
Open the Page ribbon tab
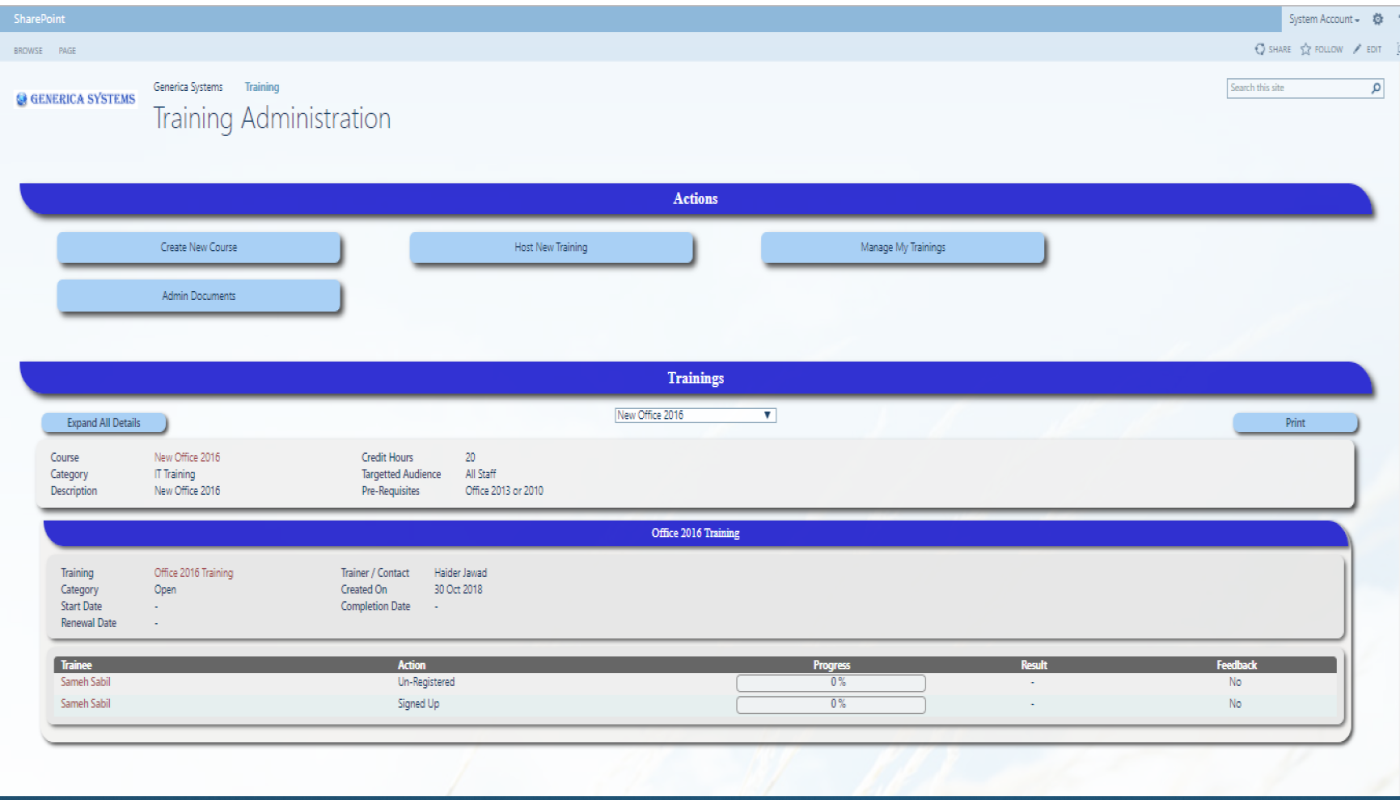click(67, 50)
